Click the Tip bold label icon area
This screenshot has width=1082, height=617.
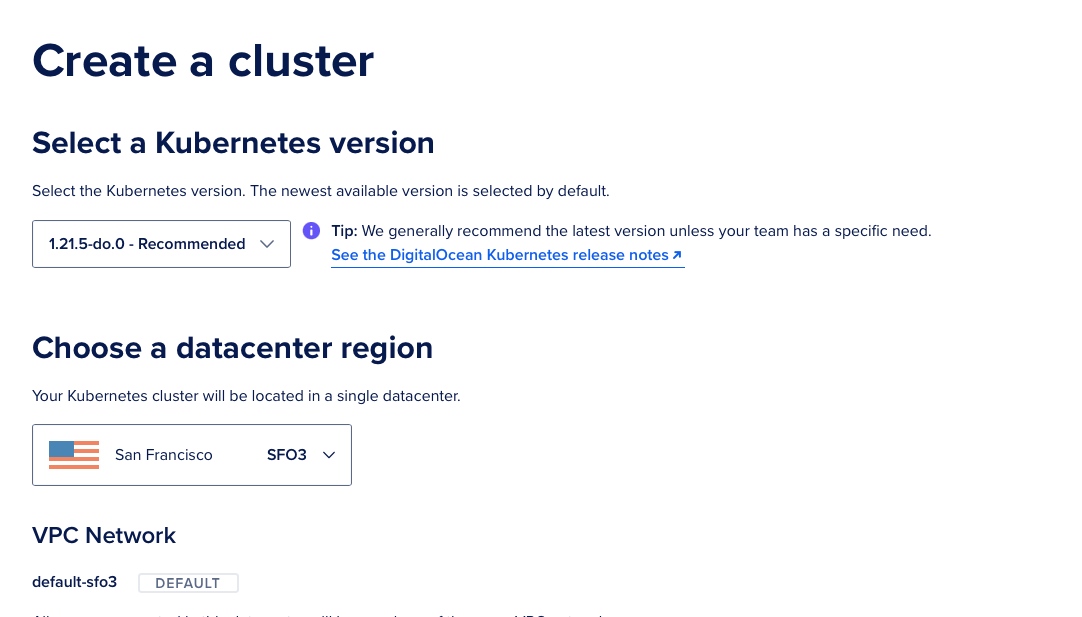click(344, 231)
